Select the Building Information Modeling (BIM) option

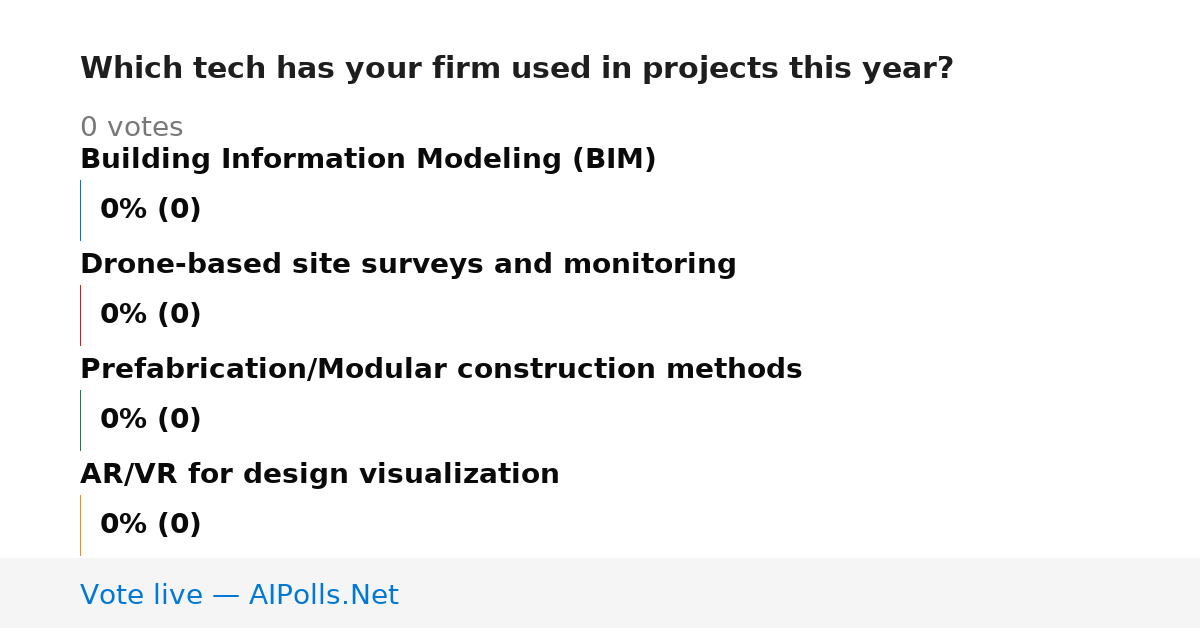click(368, 160)
